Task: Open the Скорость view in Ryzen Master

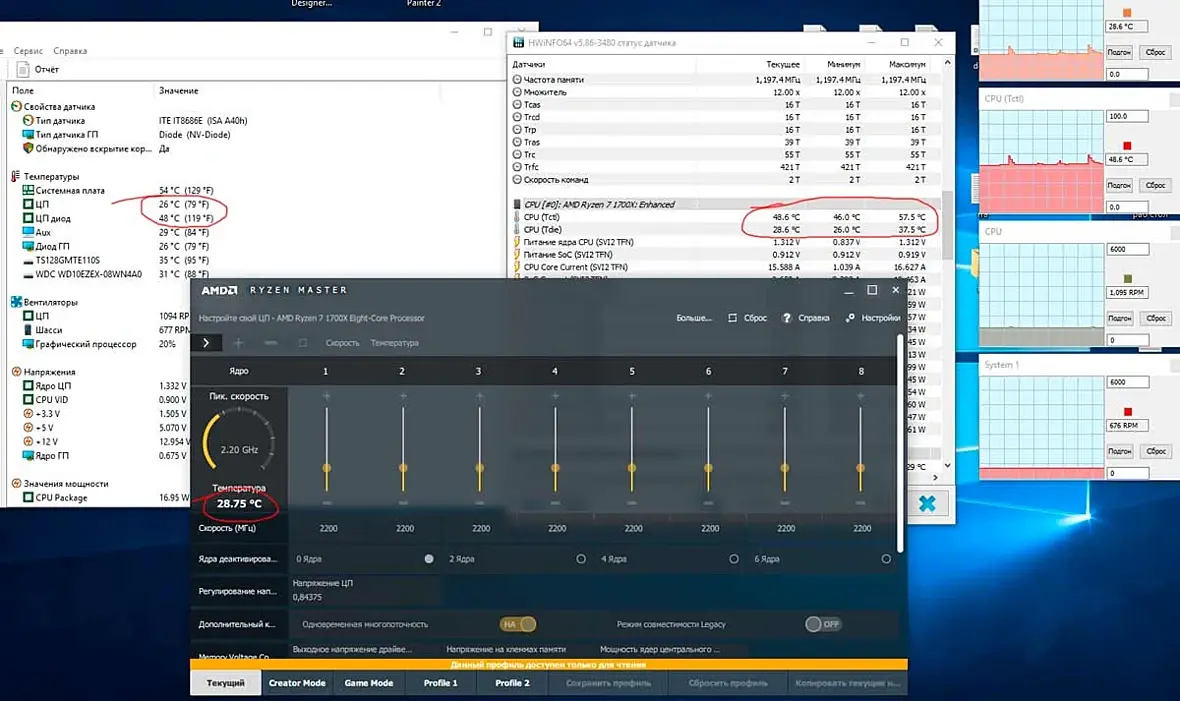Action: (342, 343)
